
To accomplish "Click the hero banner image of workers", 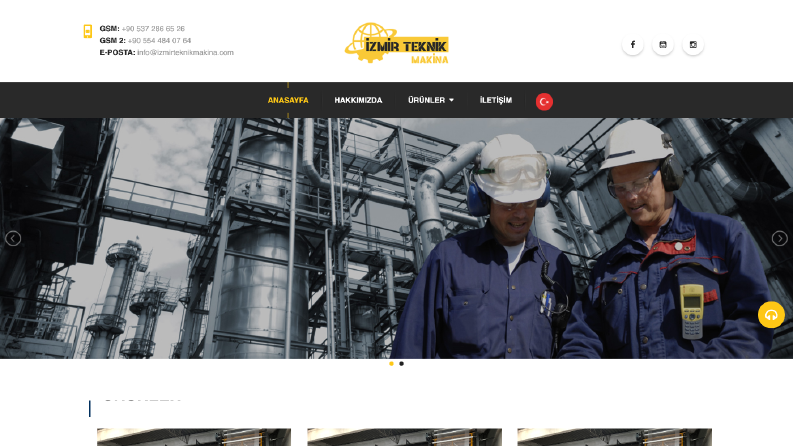I will coord(396,238).
